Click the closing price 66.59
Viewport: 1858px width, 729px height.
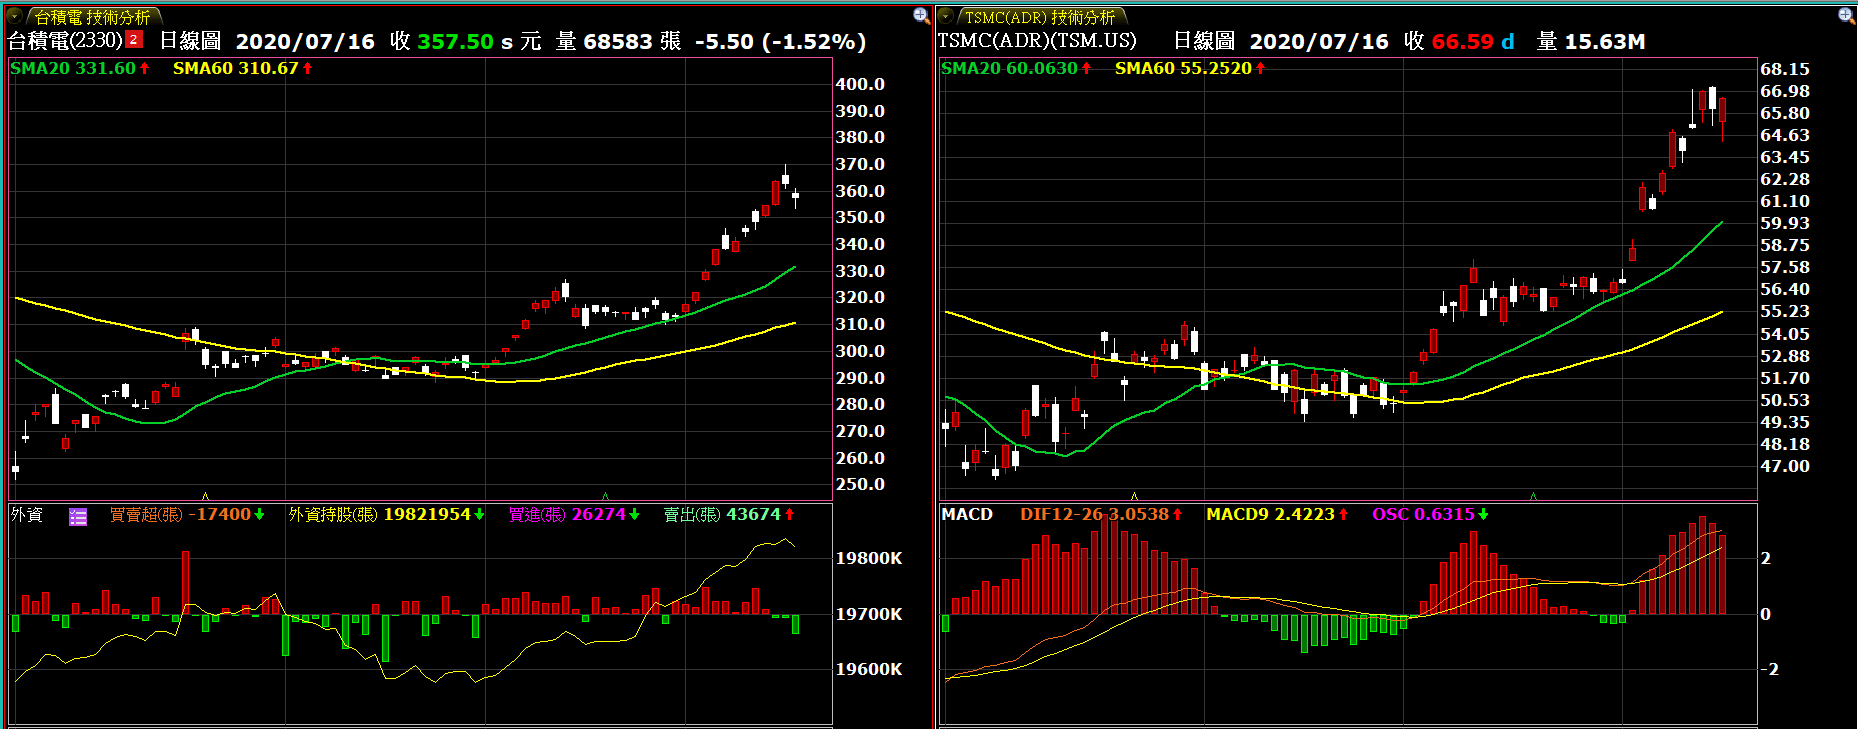1462,42
